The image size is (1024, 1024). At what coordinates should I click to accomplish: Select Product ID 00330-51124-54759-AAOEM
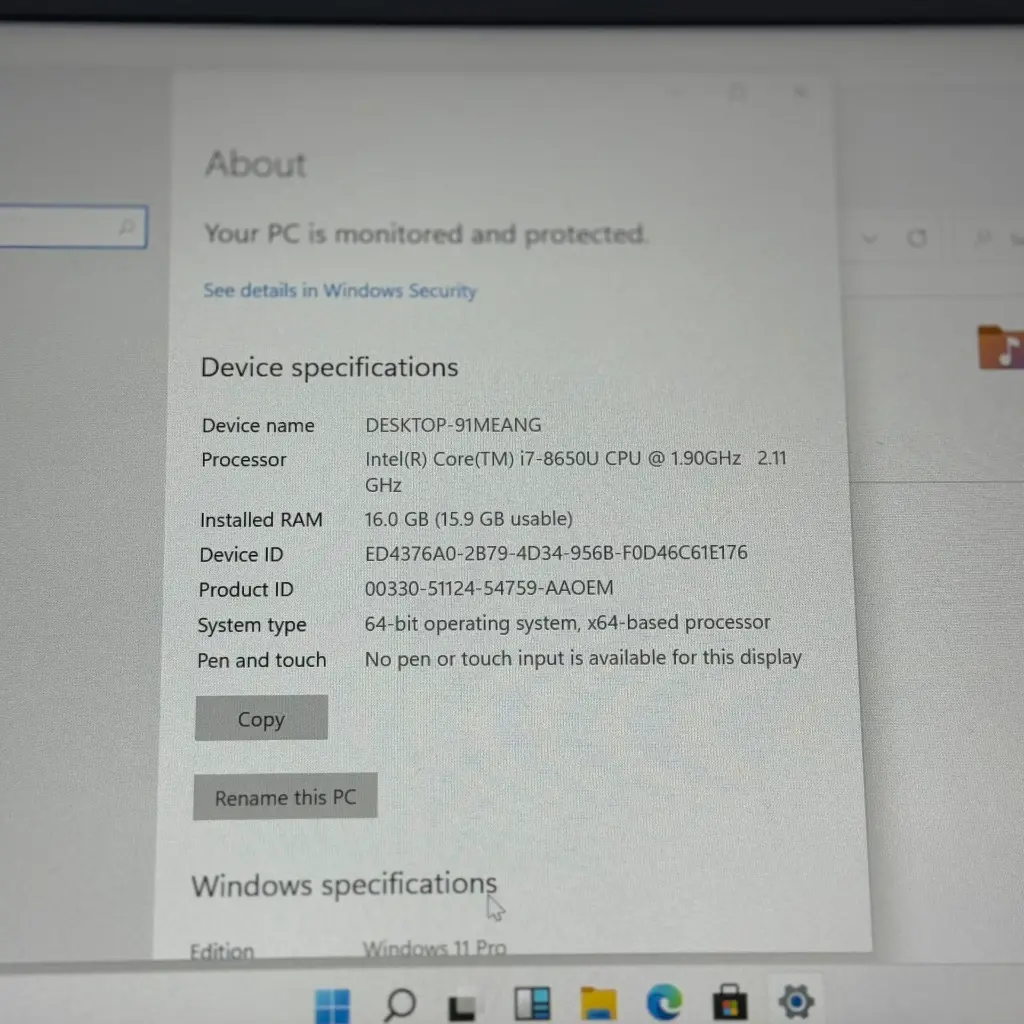489,588
